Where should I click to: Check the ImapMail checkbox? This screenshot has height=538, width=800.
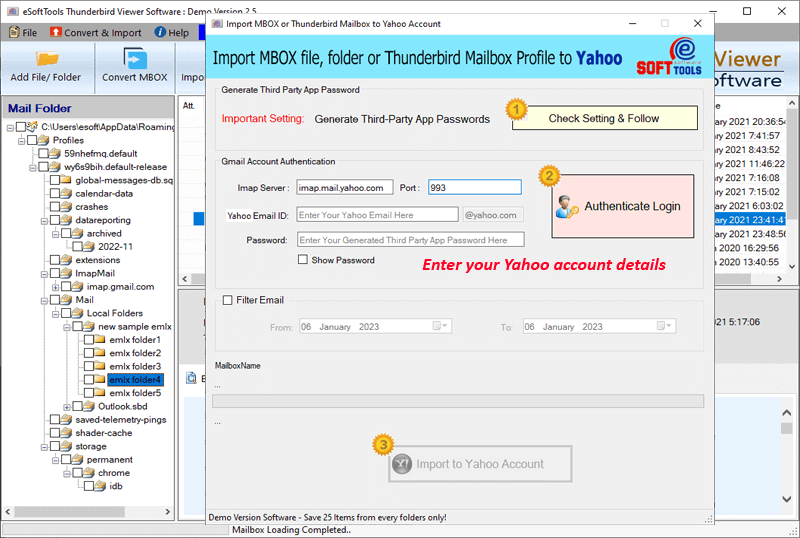[x=55, y=273]
